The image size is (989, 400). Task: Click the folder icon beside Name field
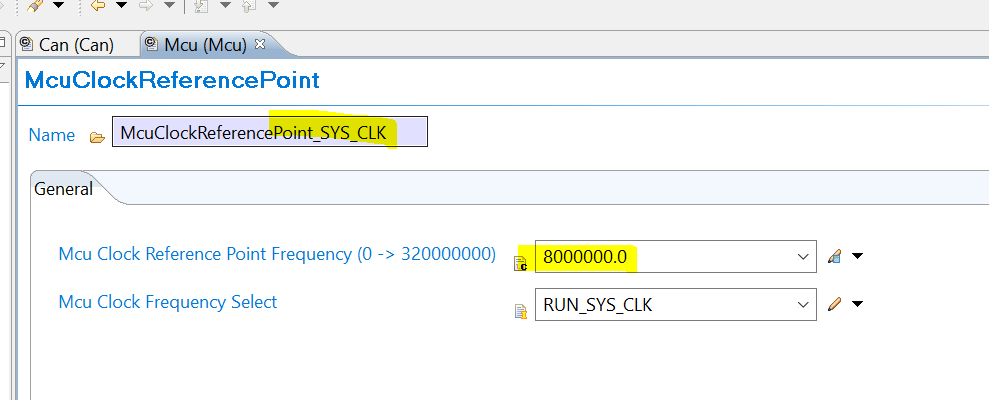(97, 136)
